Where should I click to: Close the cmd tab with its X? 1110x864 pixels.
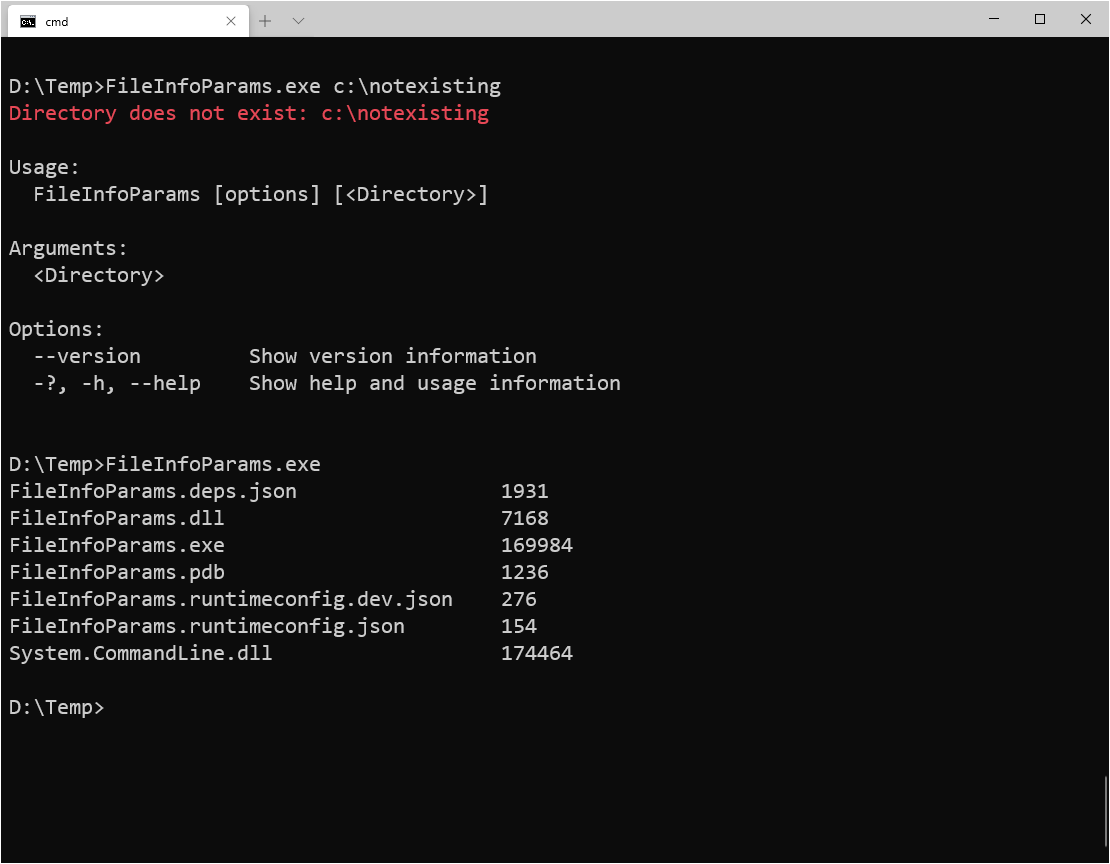(x=231, y=20)
